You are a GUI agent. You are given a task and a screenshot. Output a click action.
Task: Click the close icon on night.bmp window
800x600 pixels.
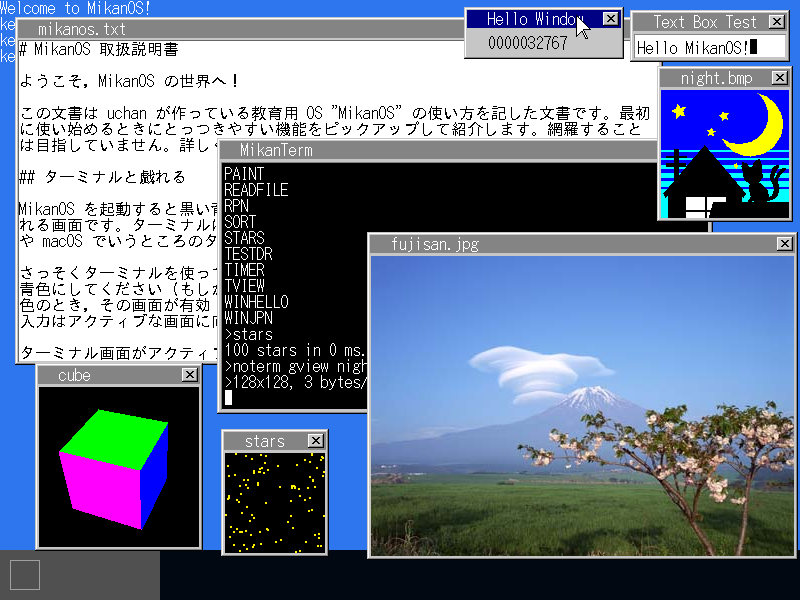[781, 77]
